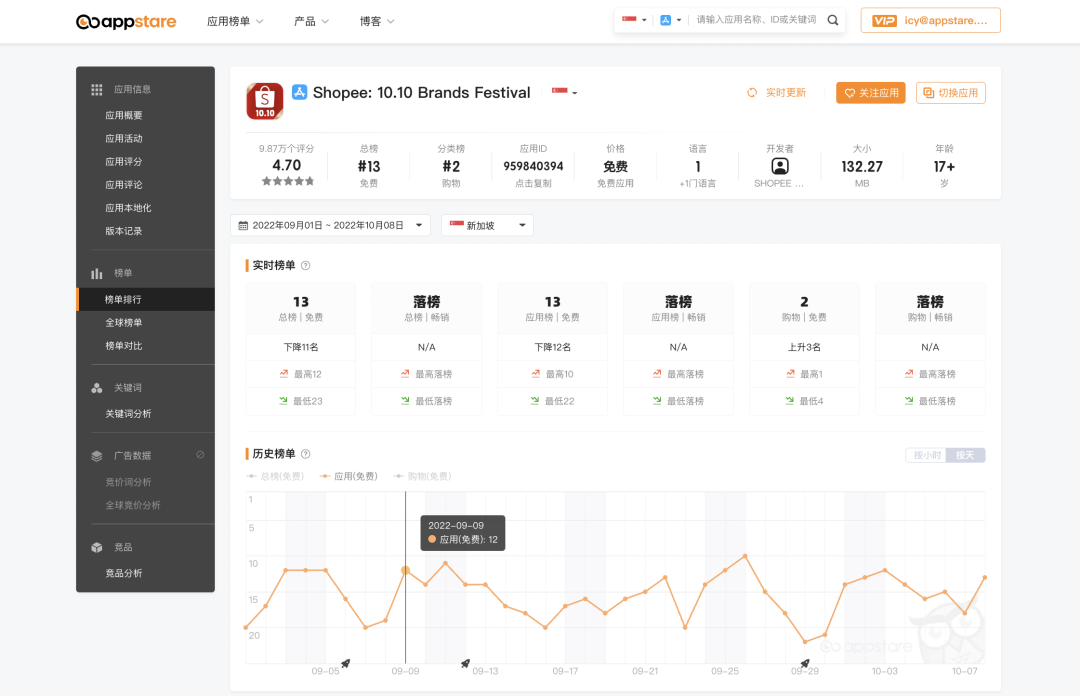
Task: Click help icon beside 实时榜单
Action: point(306,266)
